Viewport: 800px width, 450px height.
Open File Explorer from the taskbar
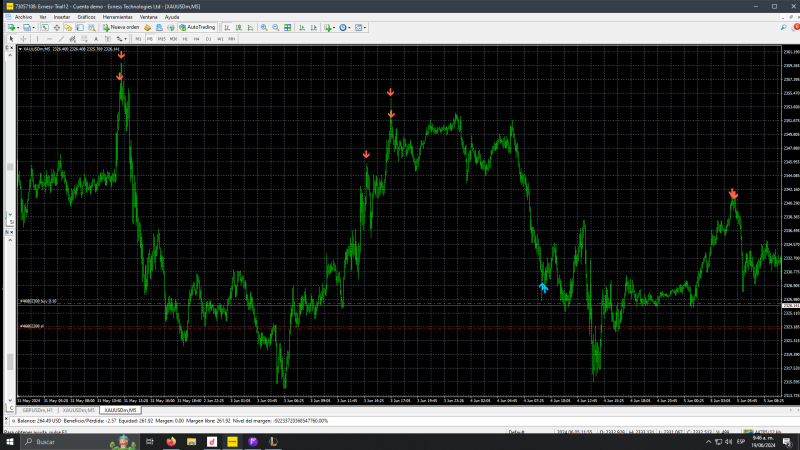coord(191,441)
